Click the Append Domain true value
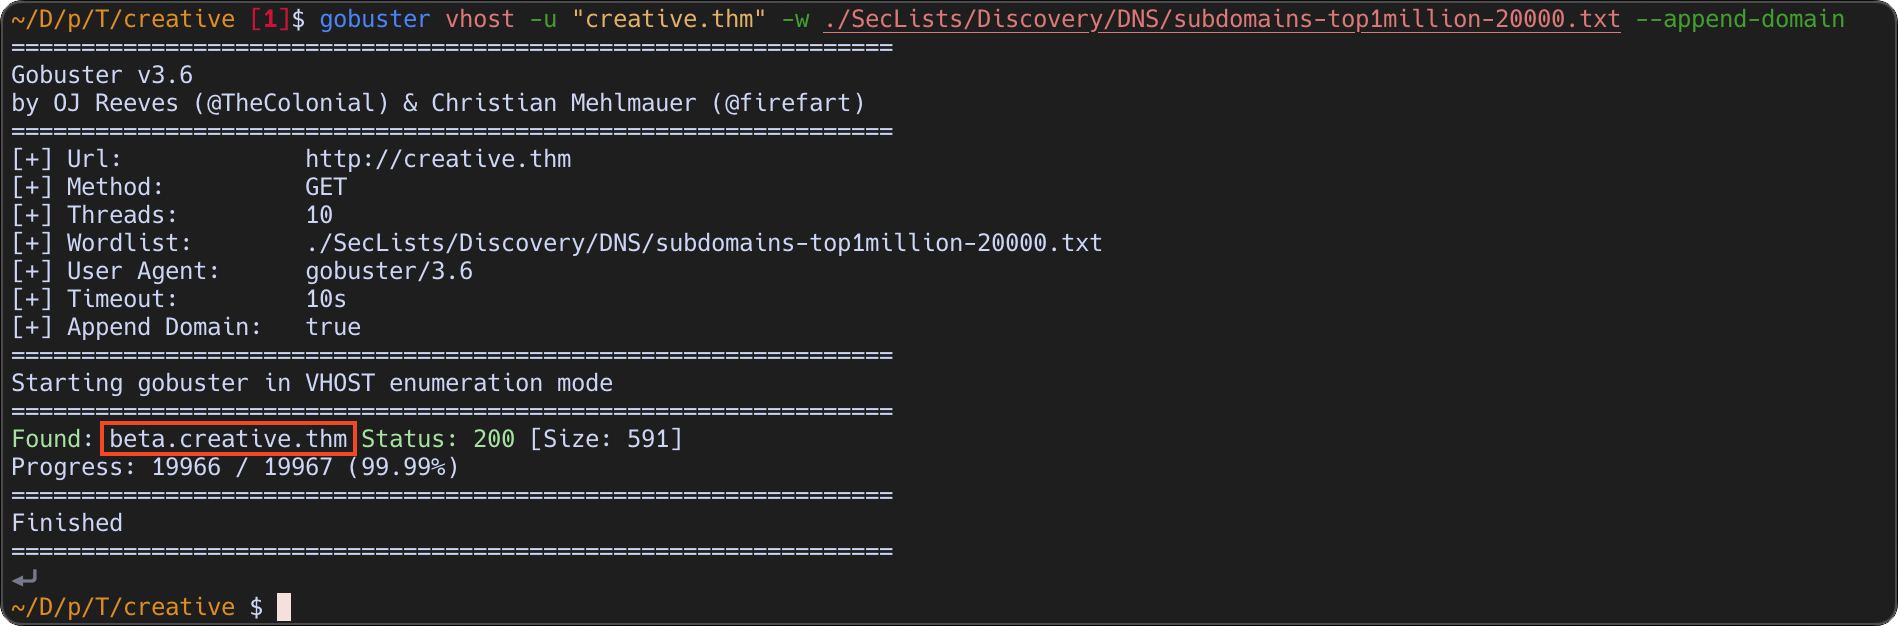Viewport: 1898px width, 626px height. tap(333, 327)
